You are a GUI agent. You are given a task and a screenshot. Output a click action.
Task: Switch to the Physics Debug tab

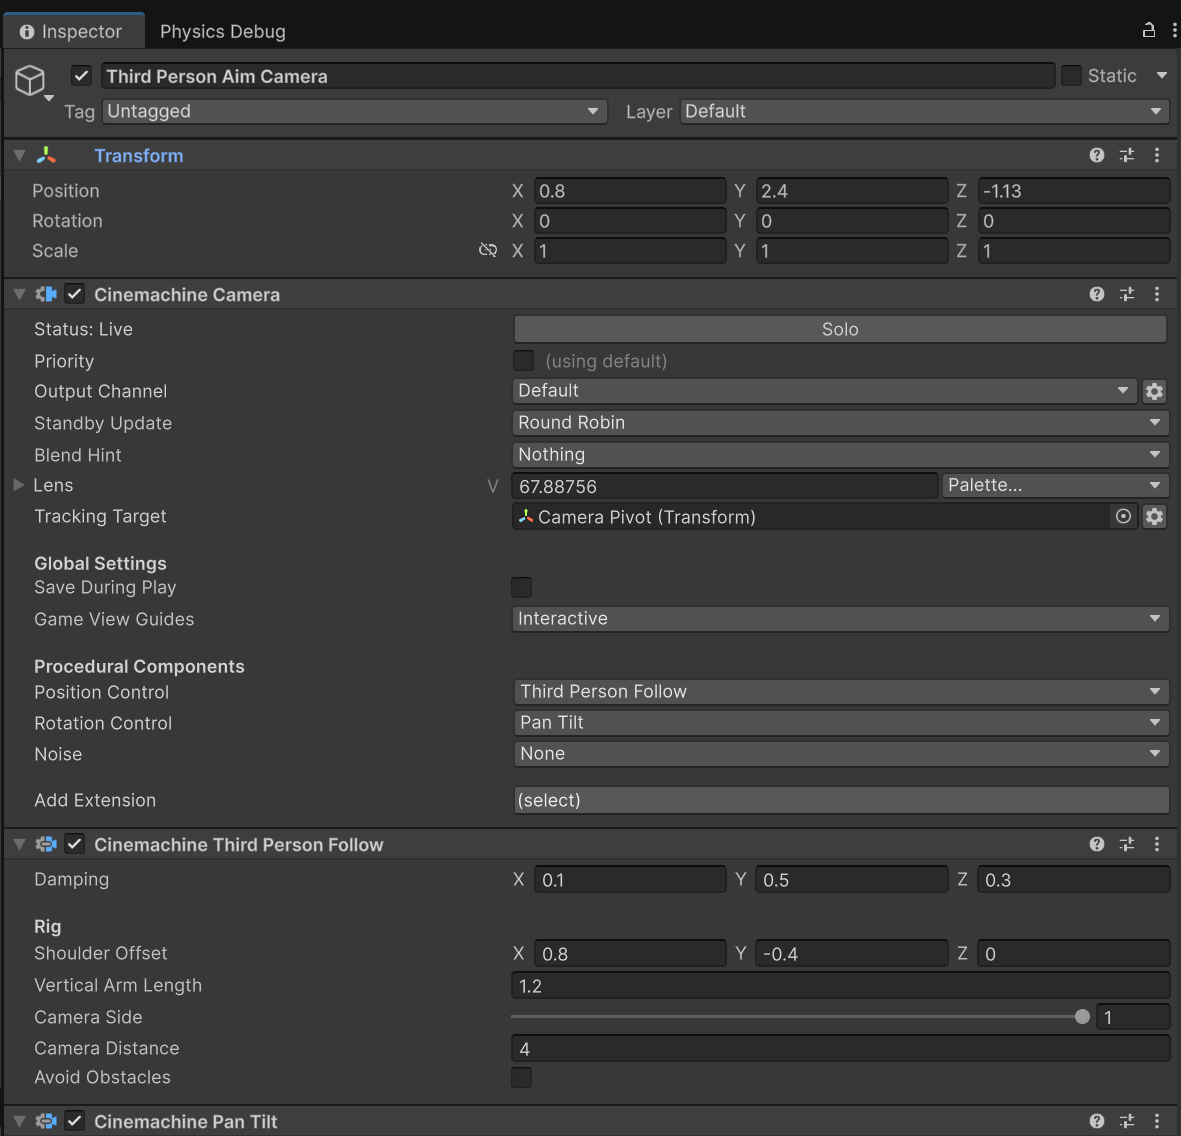(x=222, y=31)
